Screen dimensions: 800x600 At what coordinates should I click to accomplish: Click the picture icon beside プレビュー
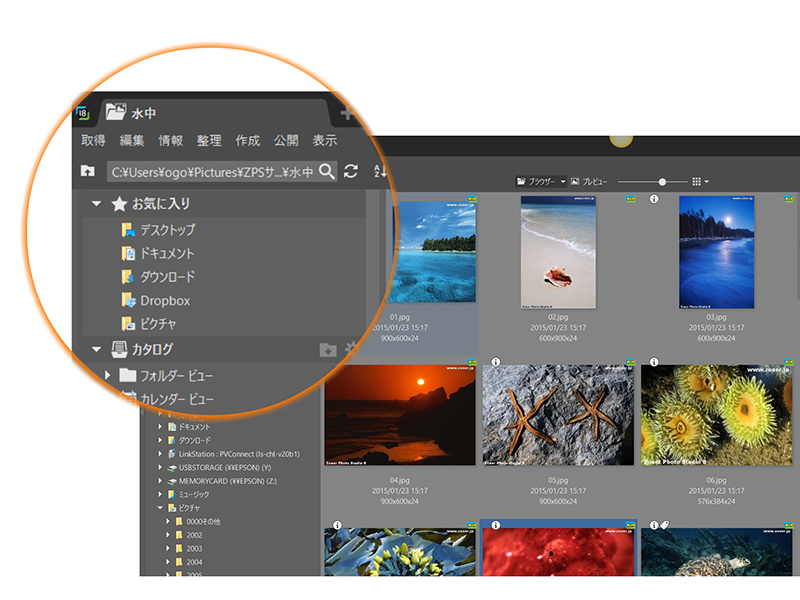[x=575, y=181]
